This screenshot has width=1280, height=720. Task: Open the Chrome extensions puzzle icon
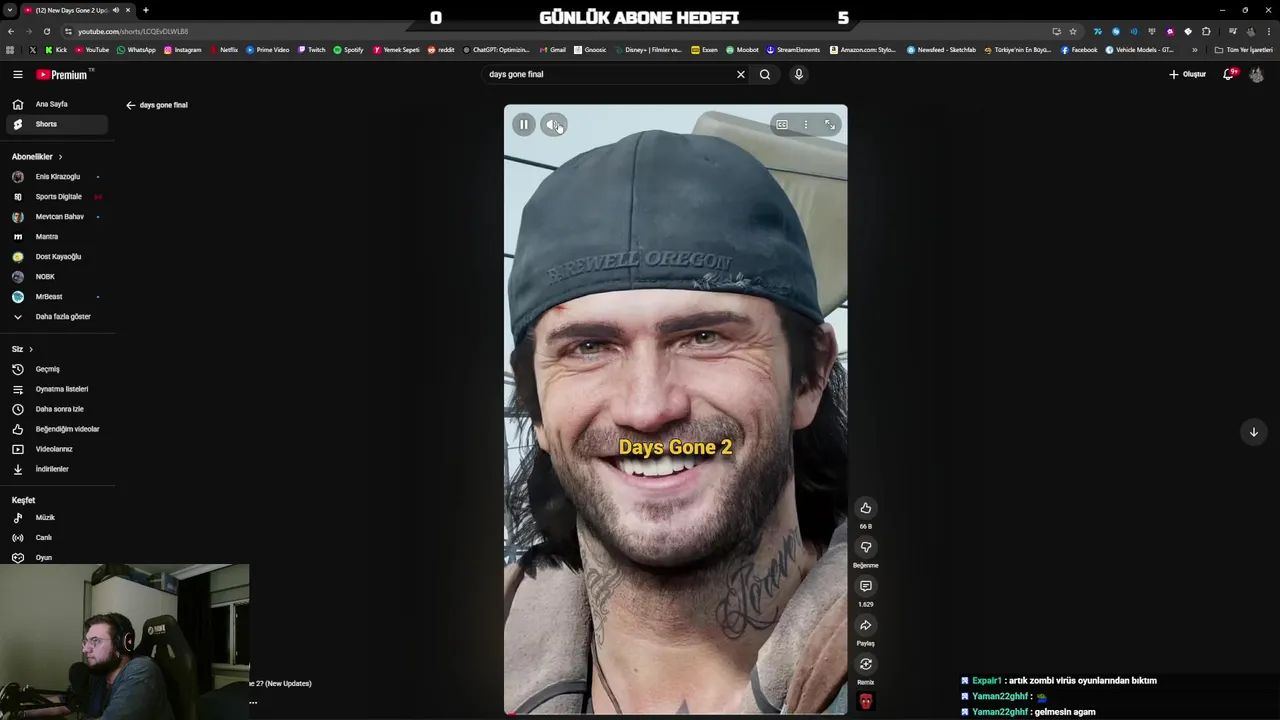coord(1206,31)
